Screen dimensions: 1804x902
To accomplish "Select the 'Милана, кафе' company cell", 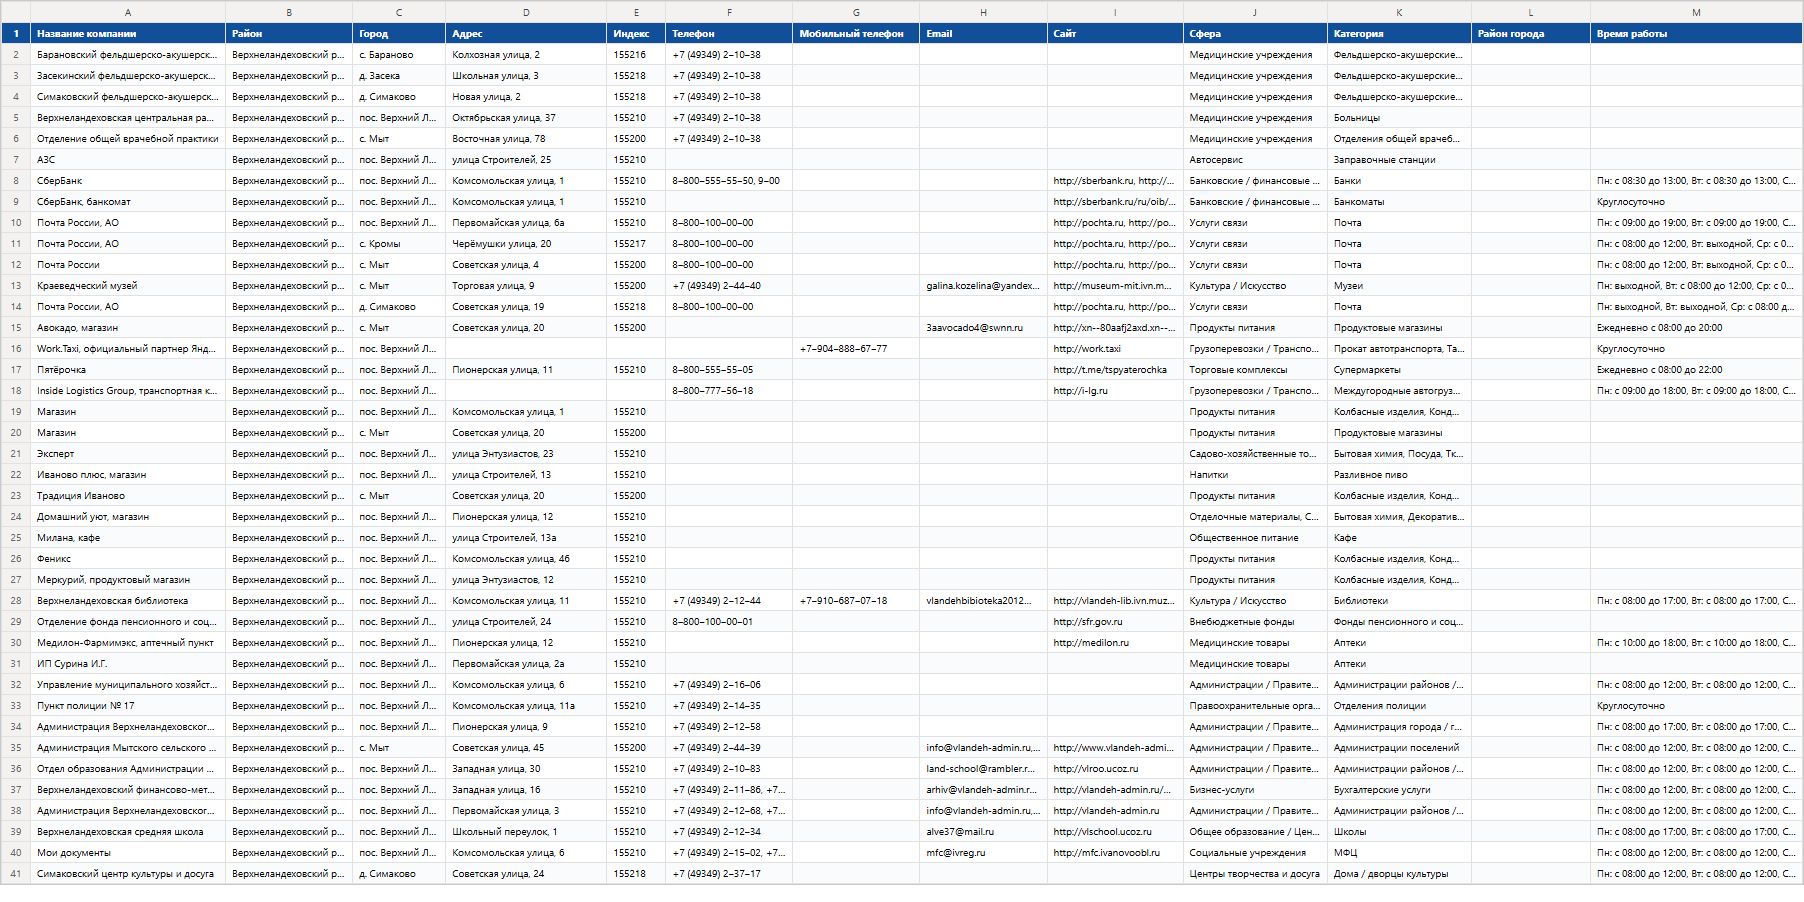I will pos(128,537).
